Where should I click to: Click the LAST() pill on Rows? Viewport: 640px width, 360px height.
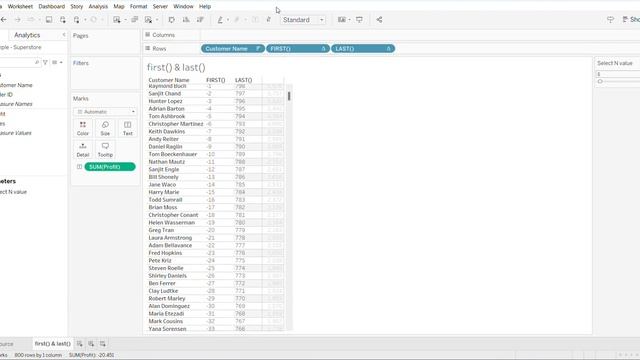pyautogui.click(x=363, y=49)
